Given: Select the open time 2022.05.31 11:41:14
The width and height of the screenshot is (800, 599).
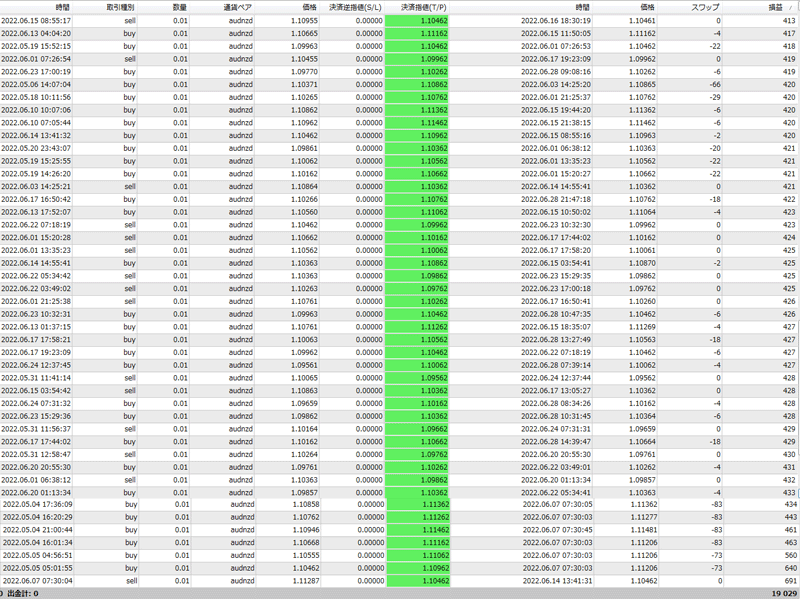Looking at the screenshot, I should [x=36, y=378].
